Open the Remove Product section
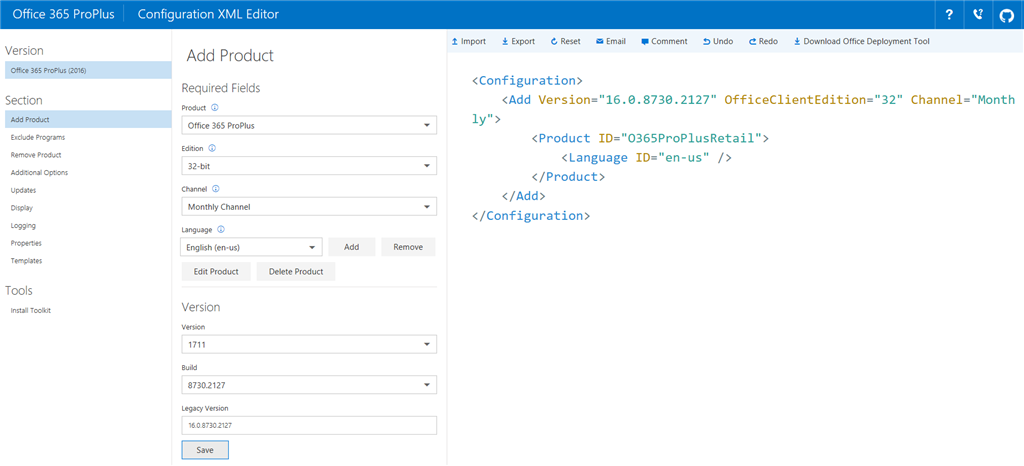 click(36, 155)
